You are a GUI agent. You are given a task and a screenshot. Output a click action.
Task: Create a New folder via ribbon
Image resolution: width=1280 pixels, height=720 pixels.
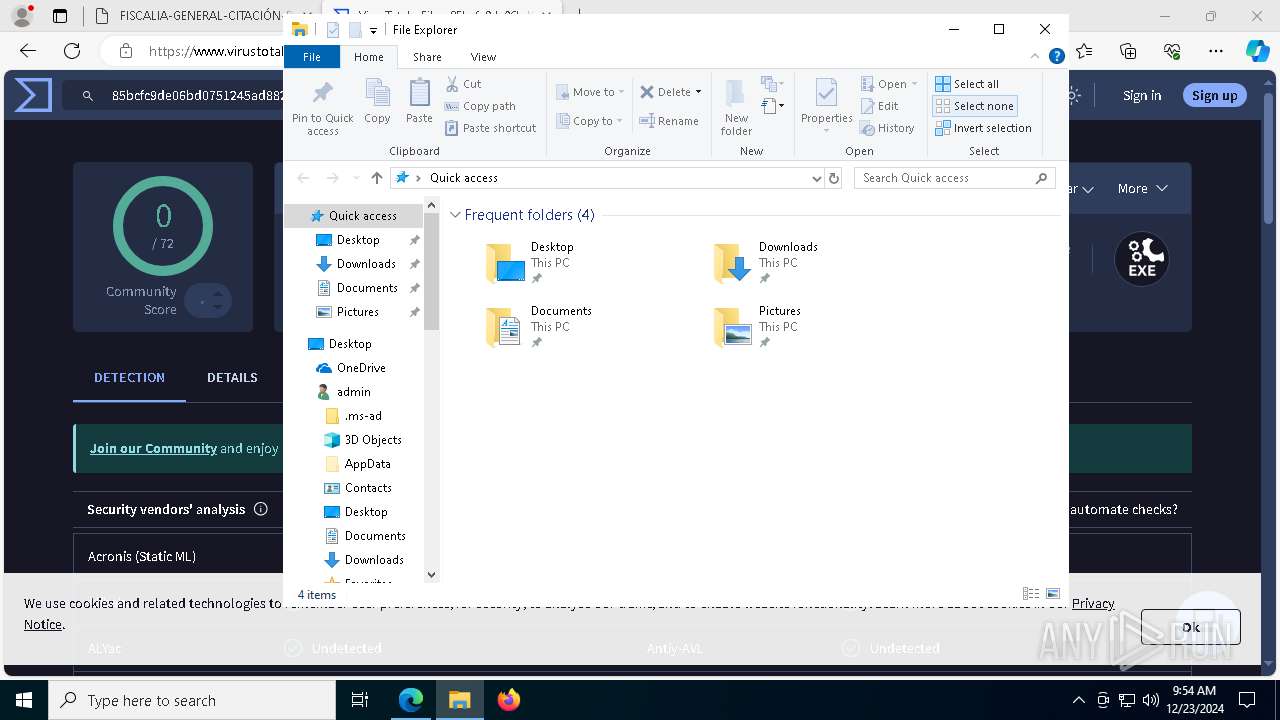[x=736, y=107]
